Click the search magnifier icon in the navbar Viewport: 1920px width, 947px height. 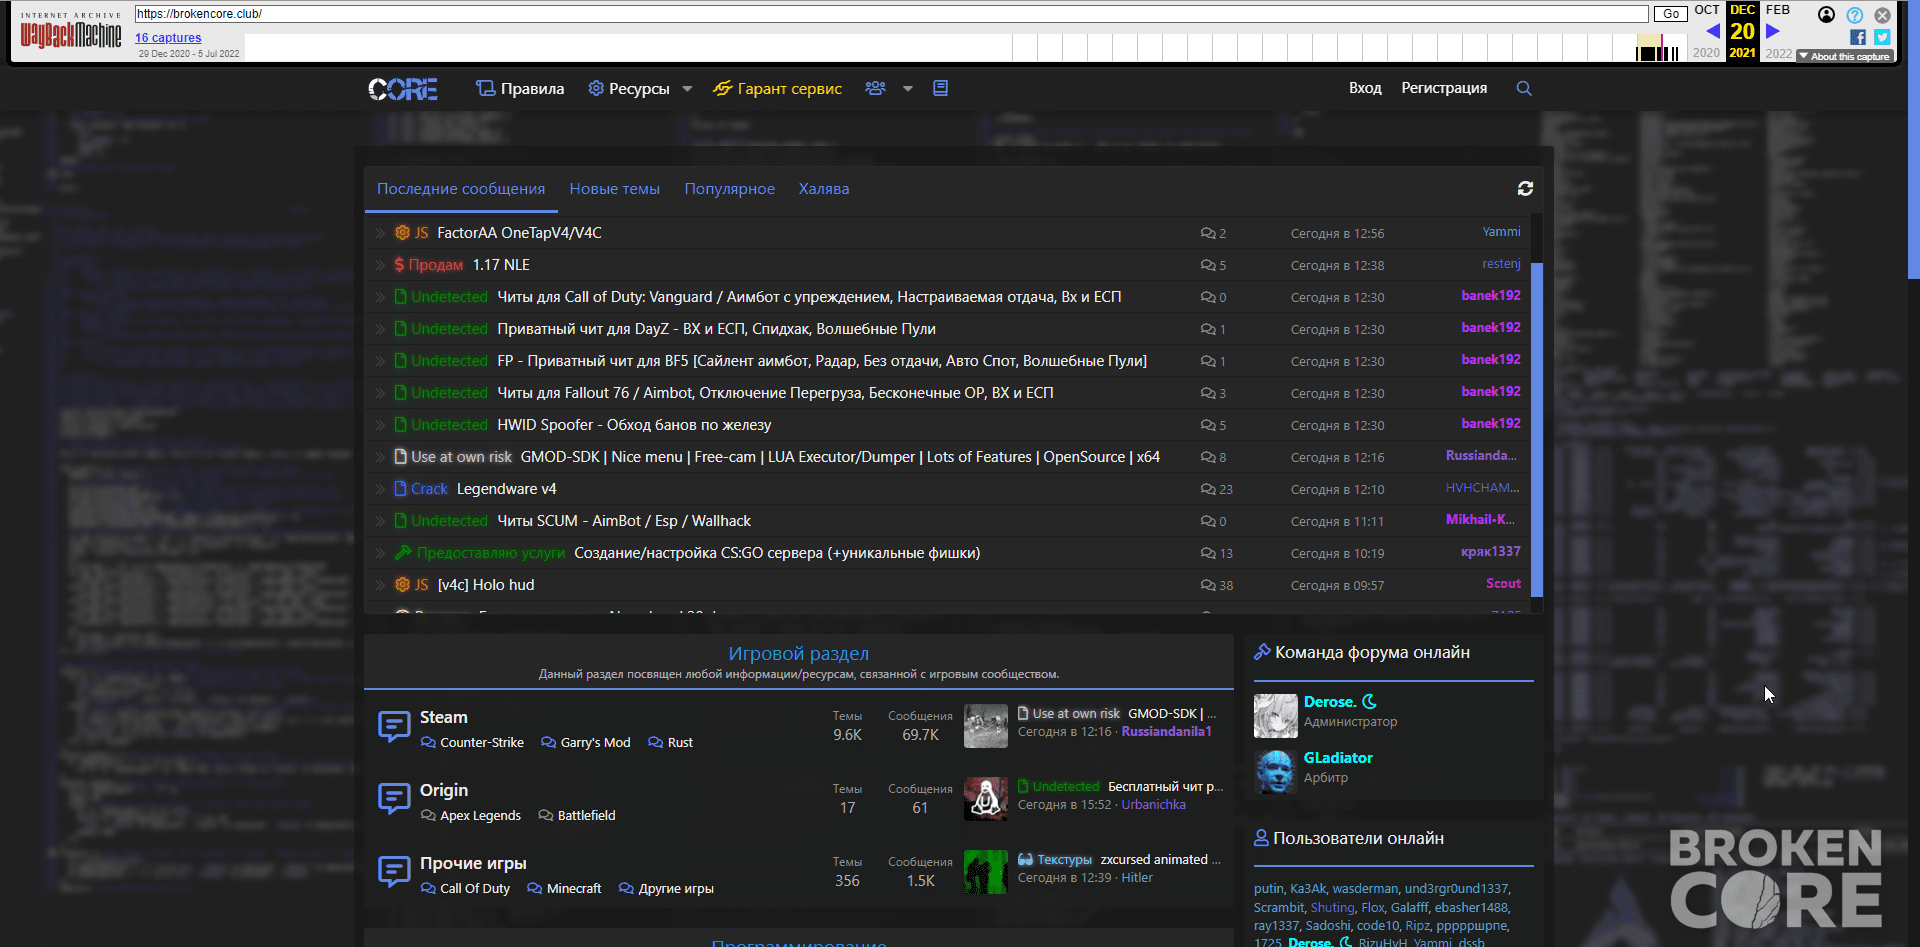tap(1524, 88)
